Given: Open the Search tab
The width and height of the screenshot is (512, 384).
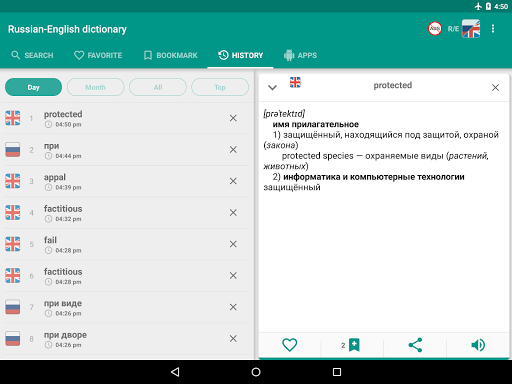Looking at the screenshot, I should coord(32,55).
